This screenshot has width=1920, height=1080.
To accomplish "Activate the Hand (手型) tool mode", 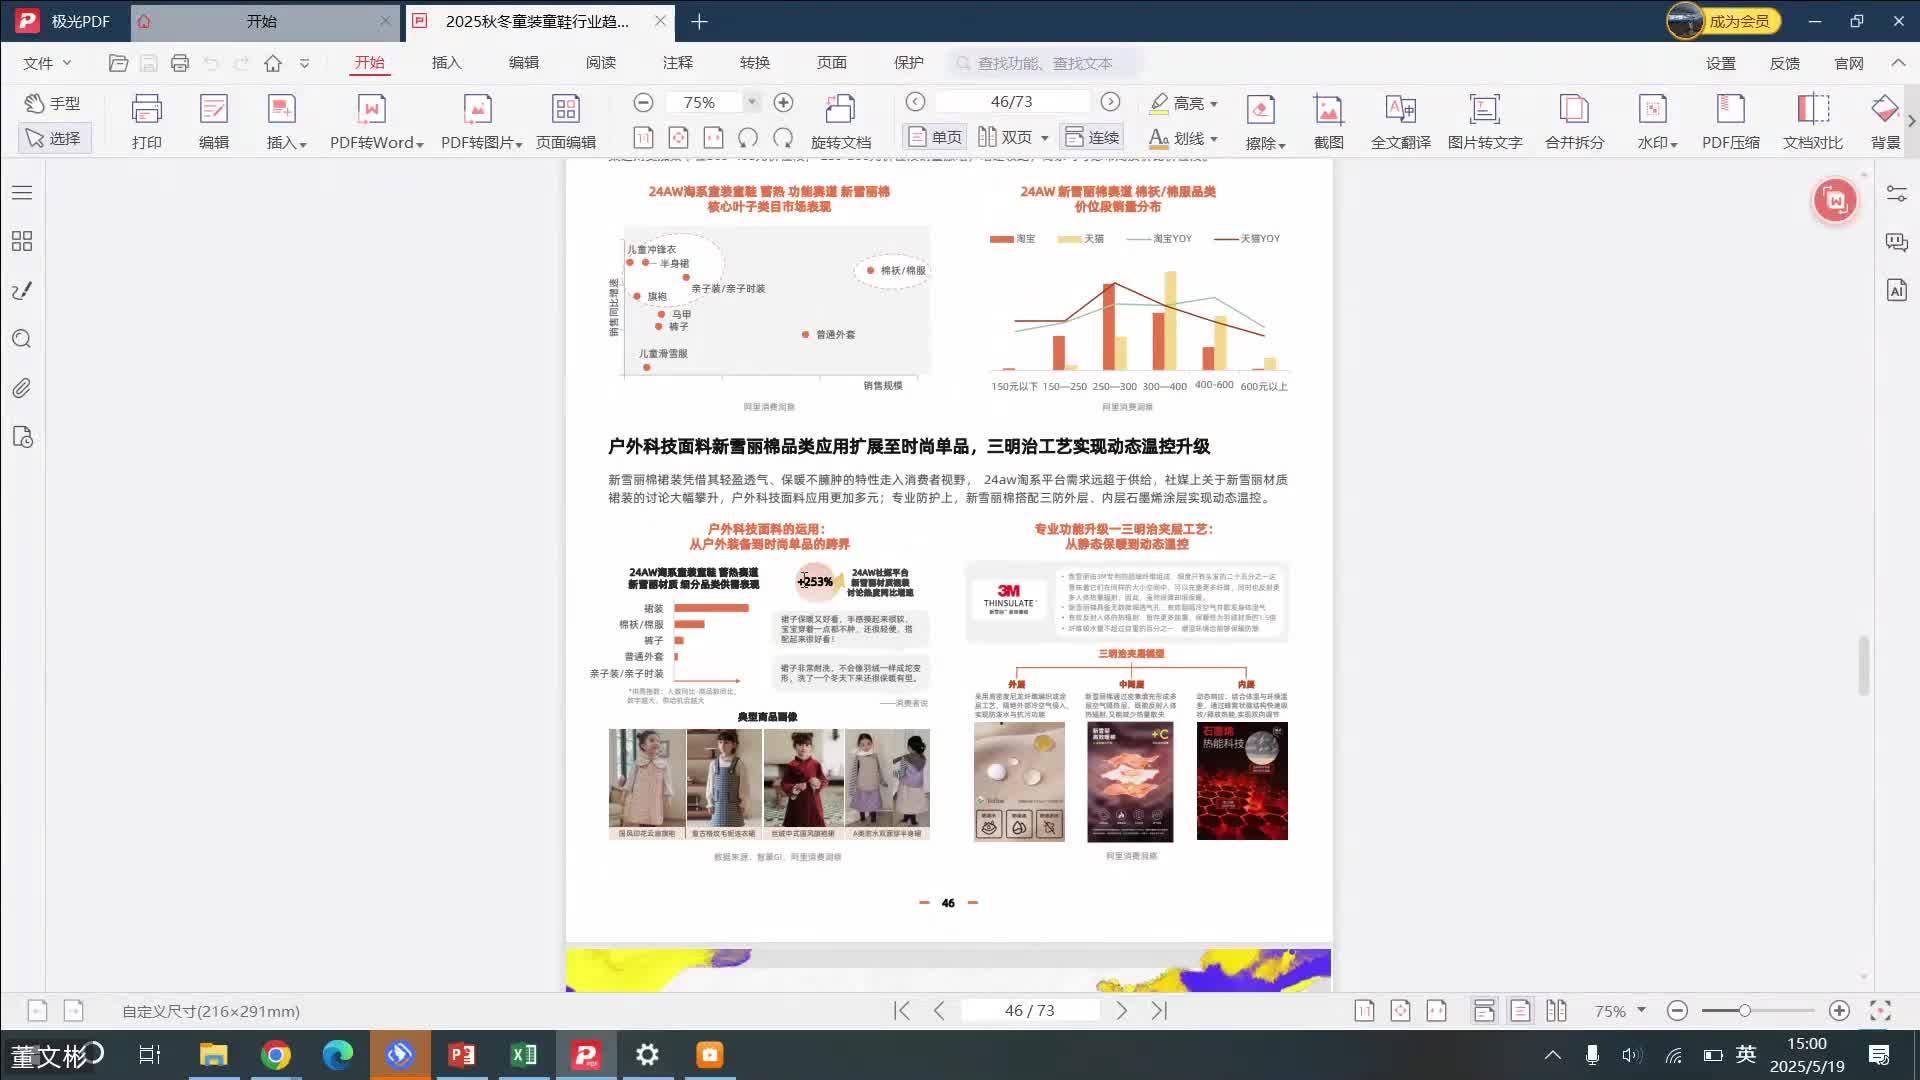I will click(x=54, y=103).
